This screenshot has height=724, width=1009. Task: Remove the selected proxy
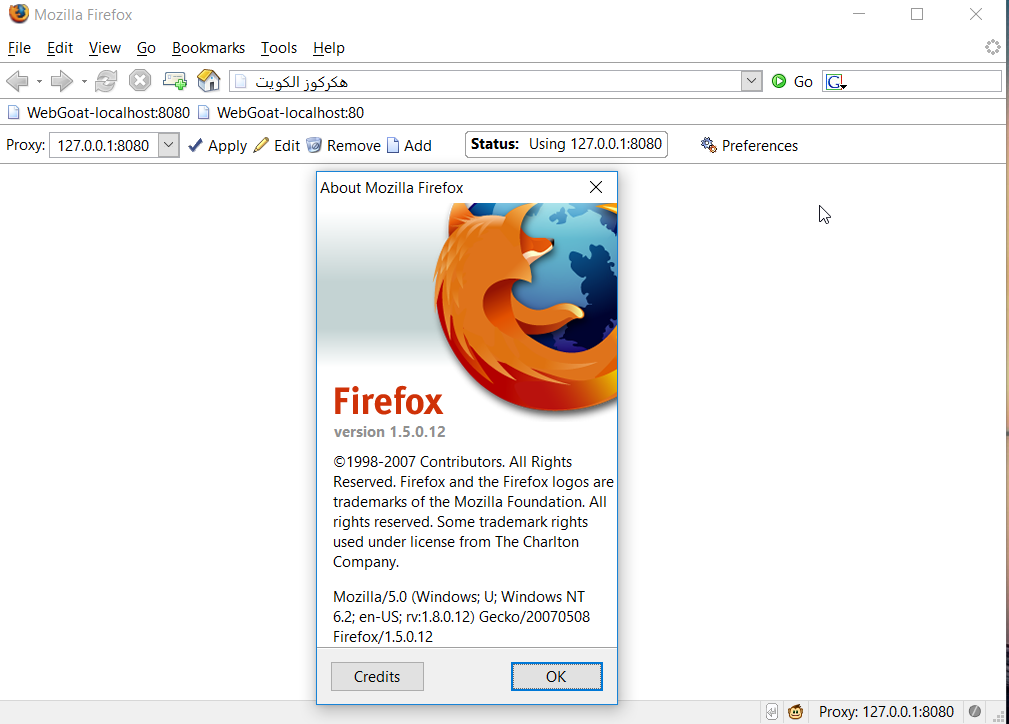344,145
